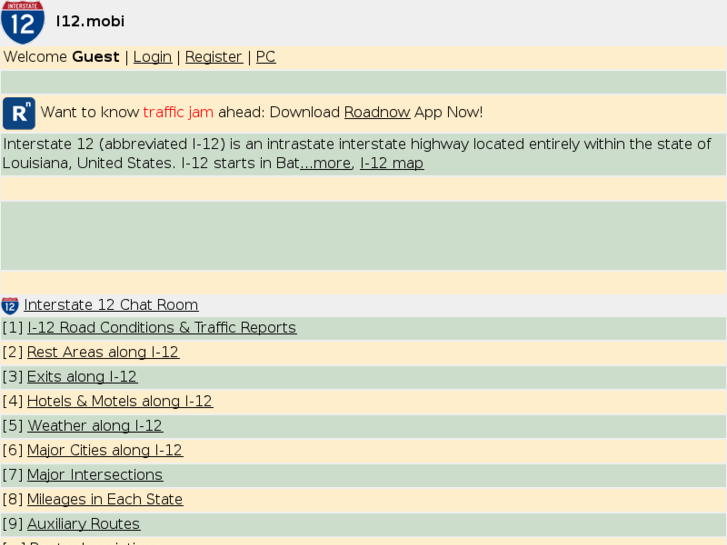727x545 pixels.
Task: Open the Login link
Action: click(153, 57)
